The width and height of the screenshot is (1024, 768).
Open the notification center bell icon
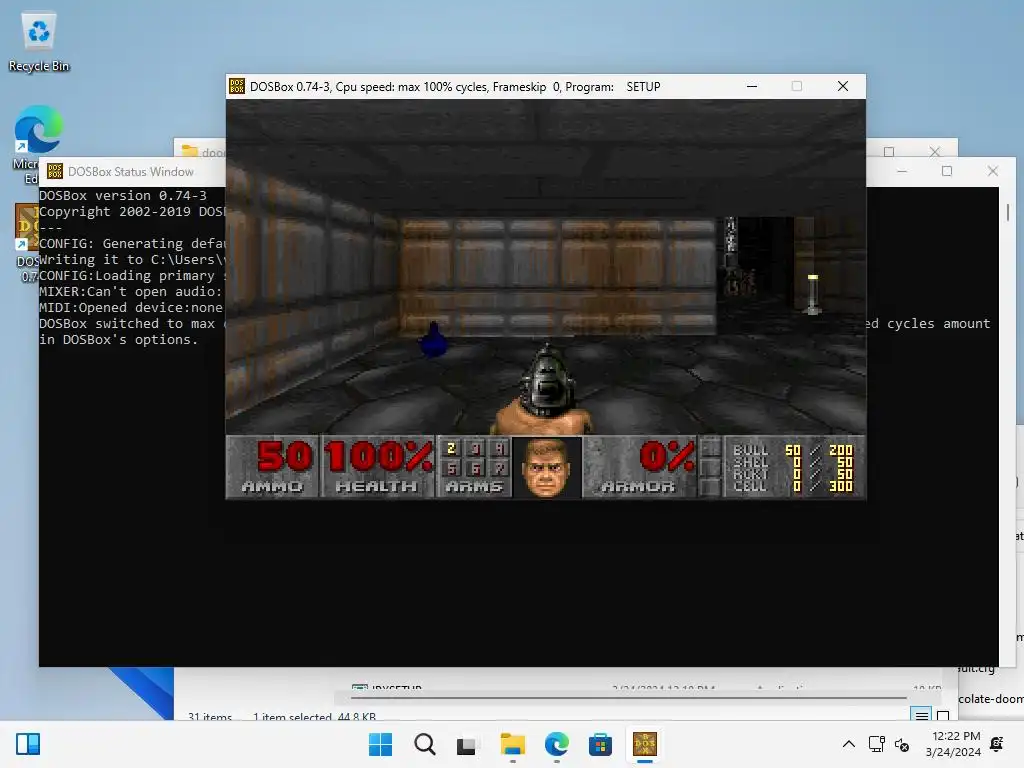tap(997, 744)
